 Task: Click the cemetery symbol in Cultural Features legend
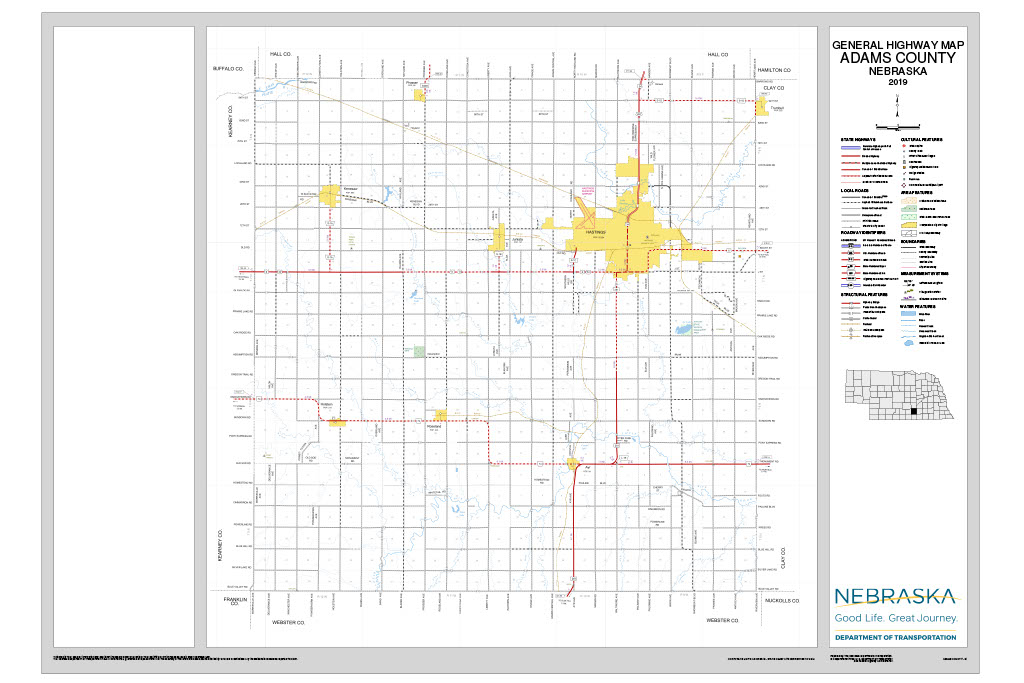(x=904, y=161)
